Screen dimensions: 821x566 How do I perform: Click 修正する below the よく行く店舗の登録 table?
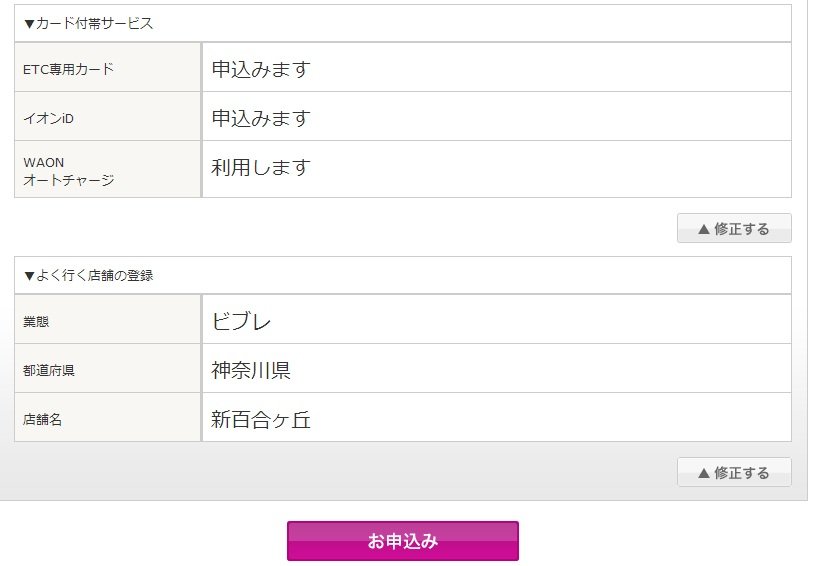734,473
